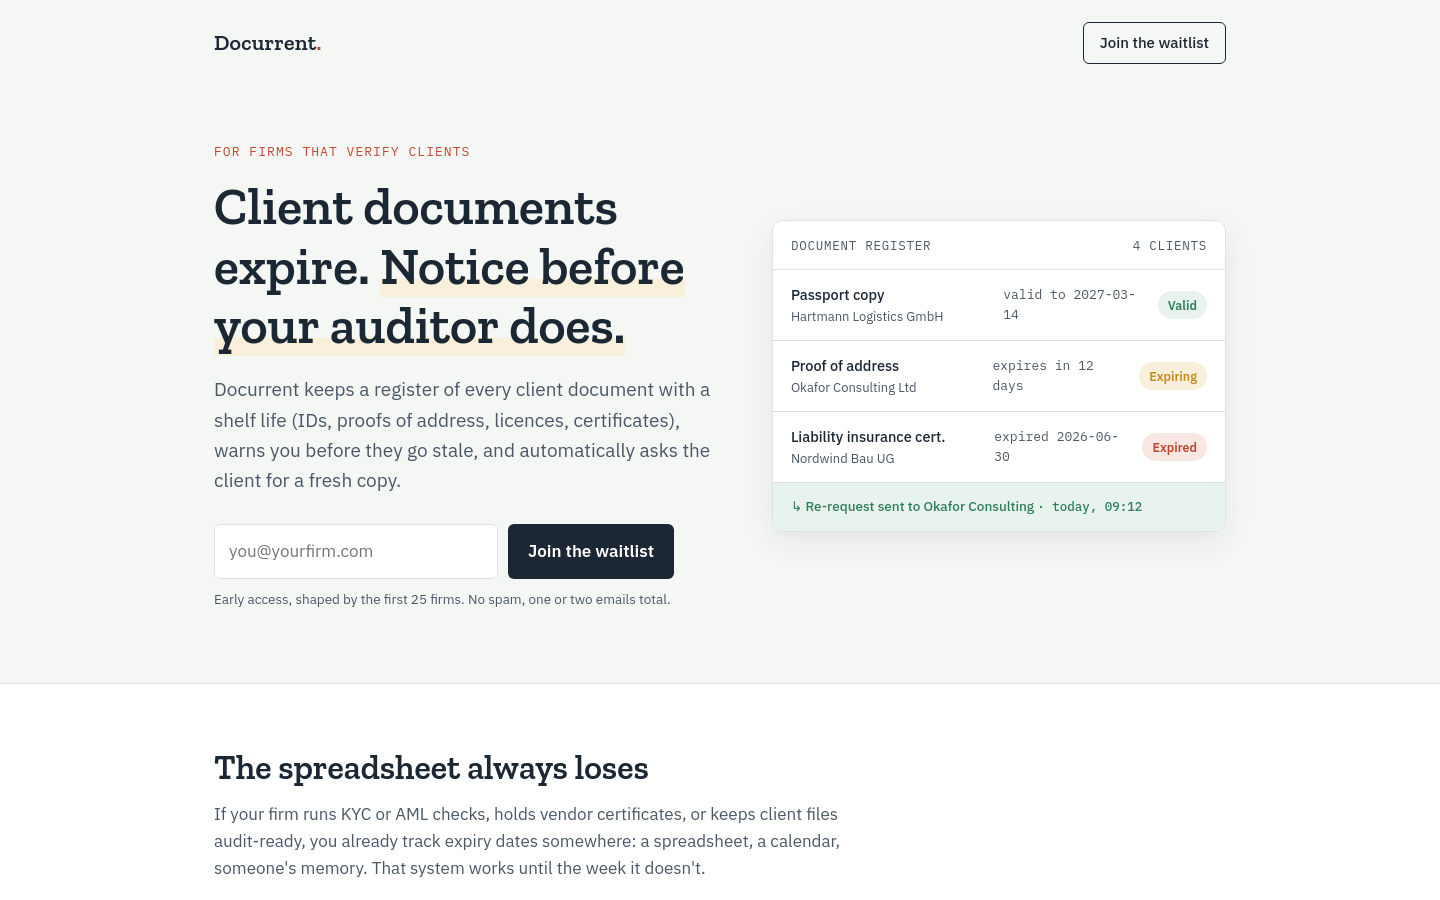Click the expired 2026-06-30 date

click(1056, 447)
